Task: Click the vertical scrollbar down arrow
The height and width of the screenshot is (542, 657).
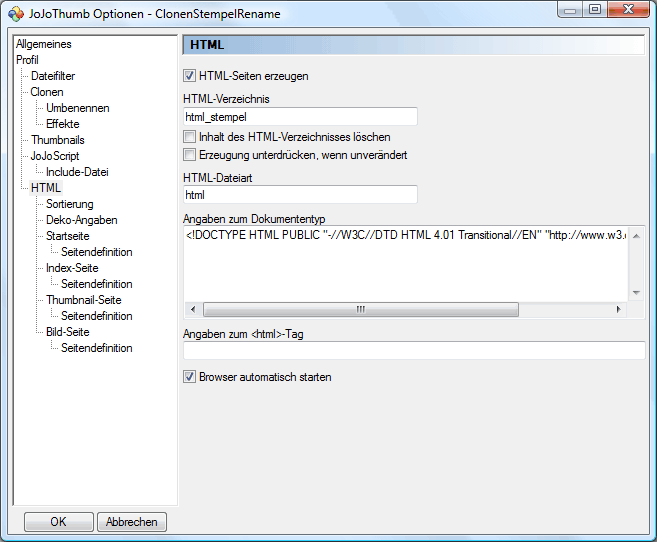Action: pos(636,292)
